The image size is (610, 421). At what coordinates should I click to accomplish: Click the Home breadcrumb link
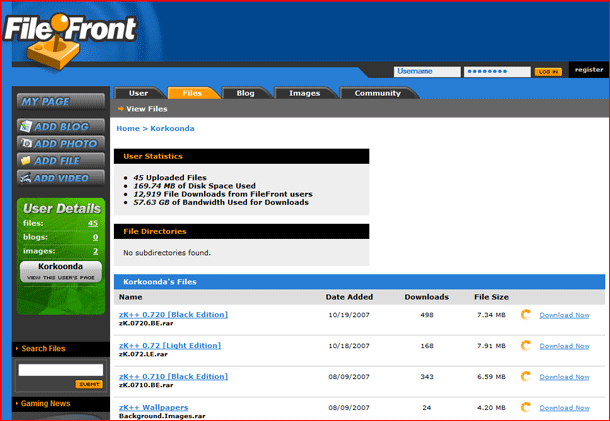pos(128,128)
